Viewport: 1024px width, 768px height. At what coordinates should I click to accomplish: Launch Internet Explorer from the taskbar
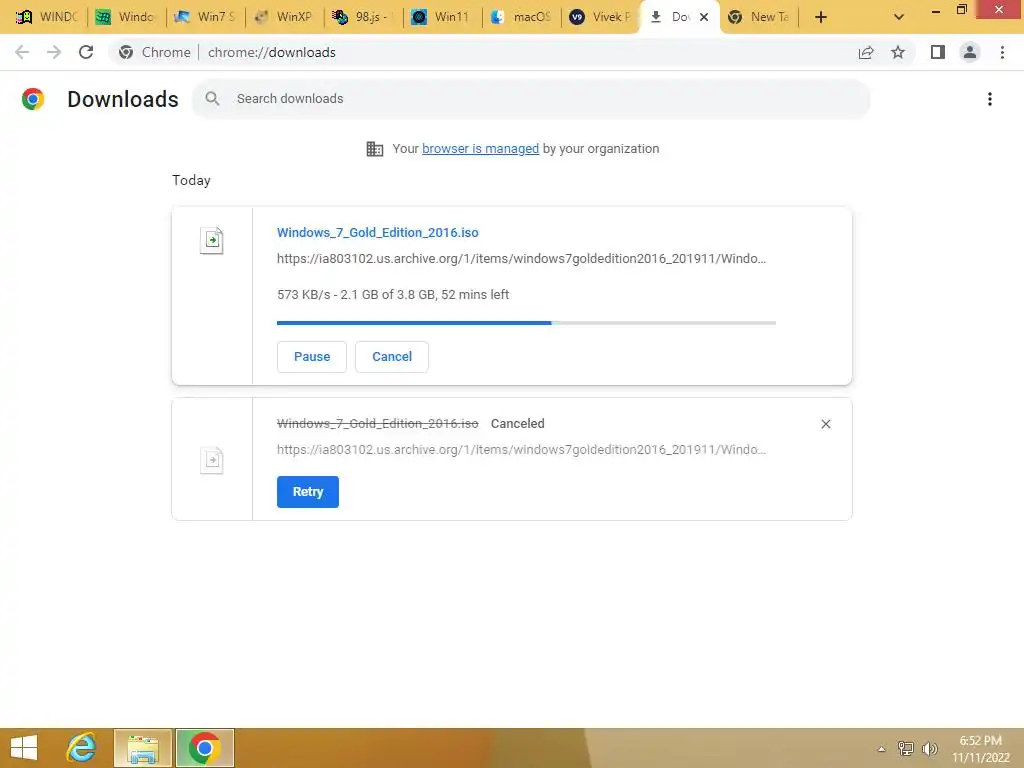coord(82,748)
